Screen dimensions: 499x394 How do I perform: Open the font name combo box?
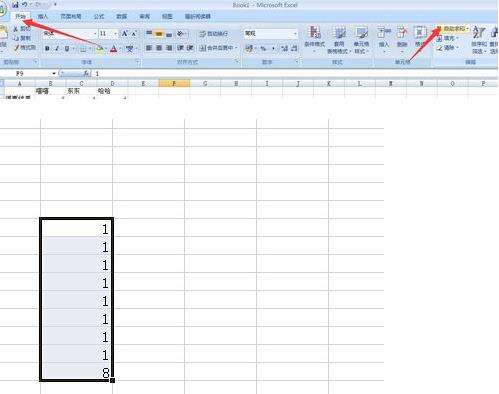click(69, 33)
